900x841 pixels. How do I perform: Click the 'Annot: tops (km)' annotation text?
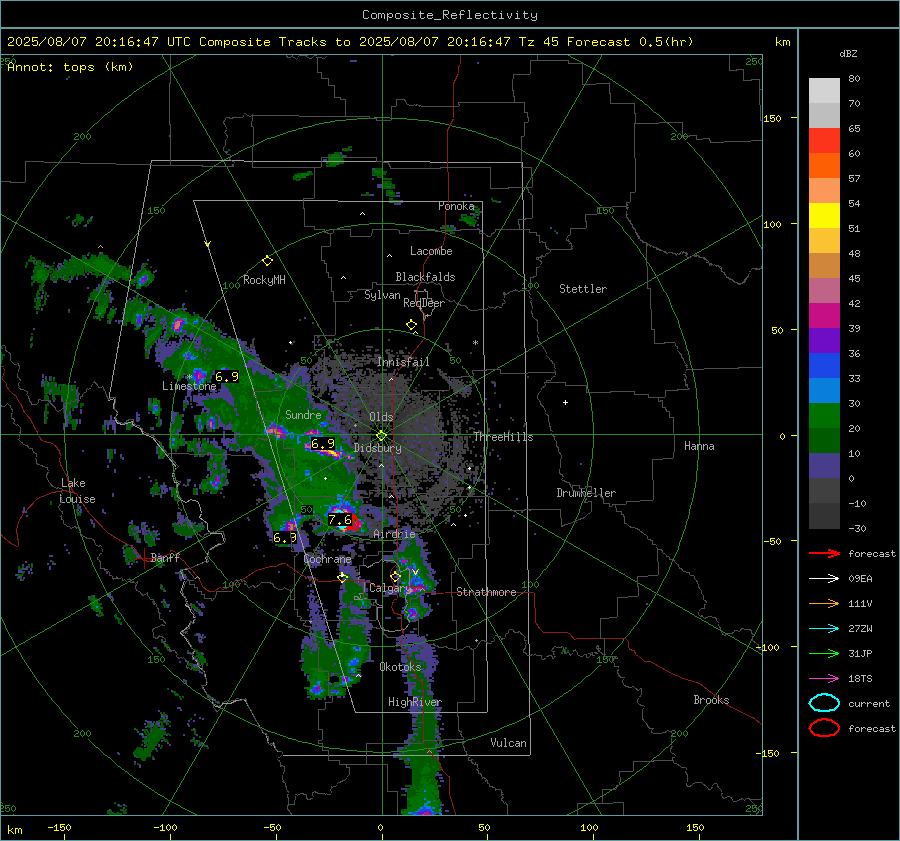point(70,67)
